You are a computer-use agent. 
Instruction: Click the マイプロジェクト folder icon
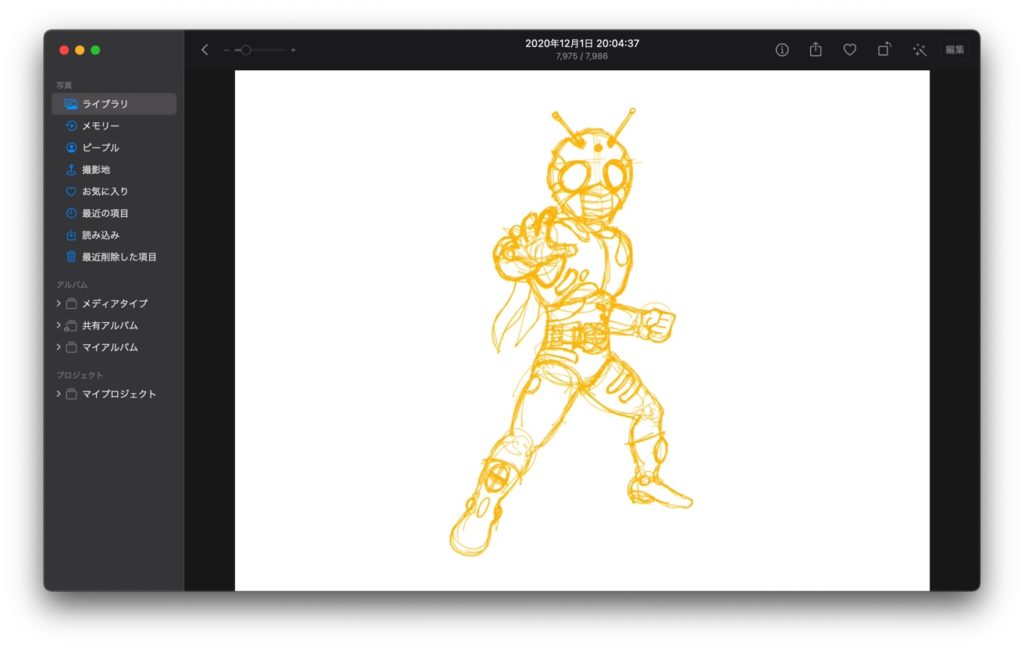pyautogui.click(x=71, y=394)
